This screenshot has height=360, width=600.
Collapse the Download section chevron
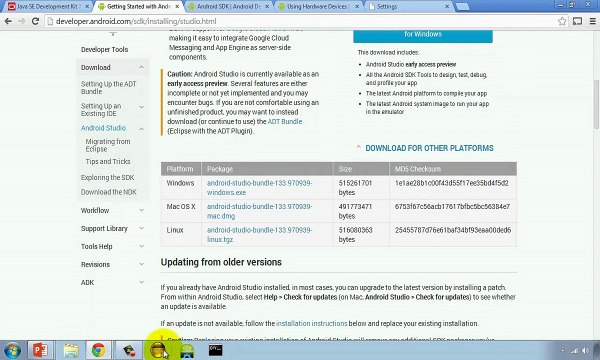(141, 67)
